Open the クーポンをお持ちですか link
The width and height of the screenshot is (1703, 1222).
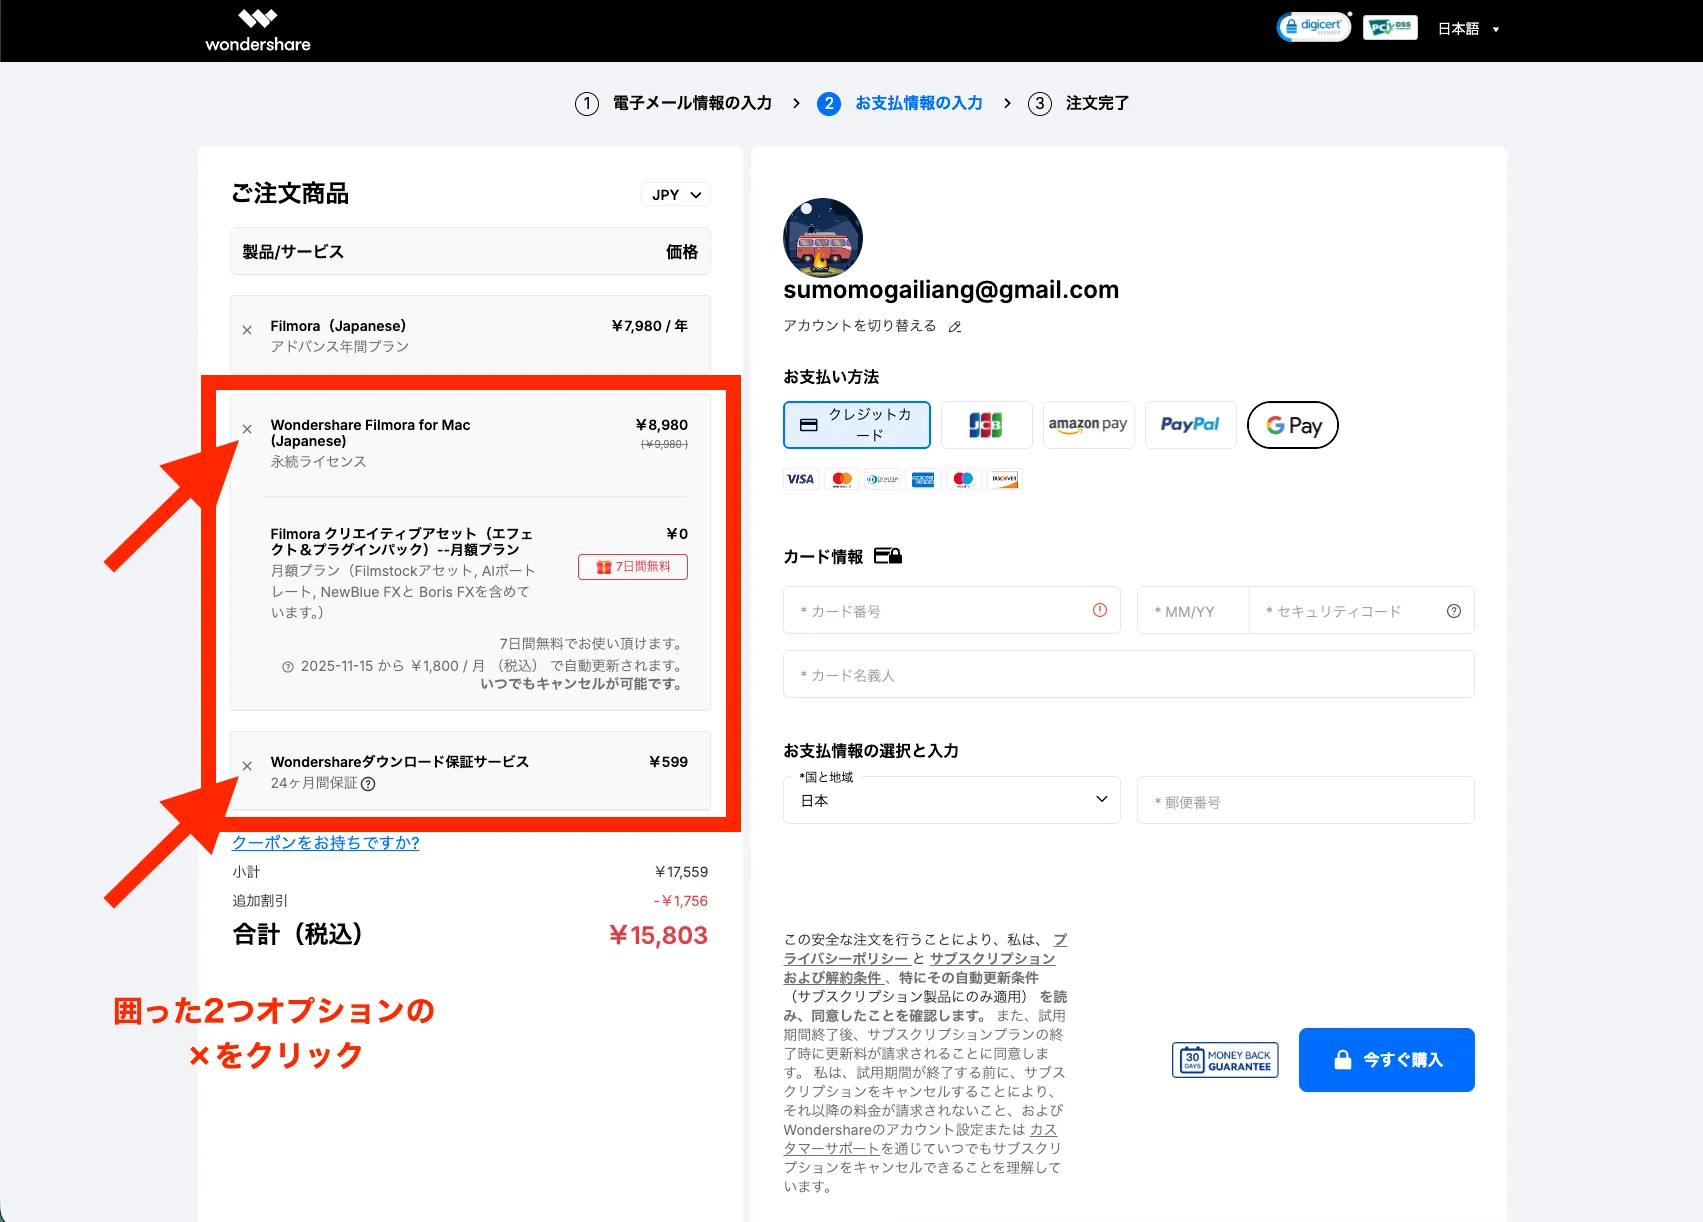tap(326, 843)
